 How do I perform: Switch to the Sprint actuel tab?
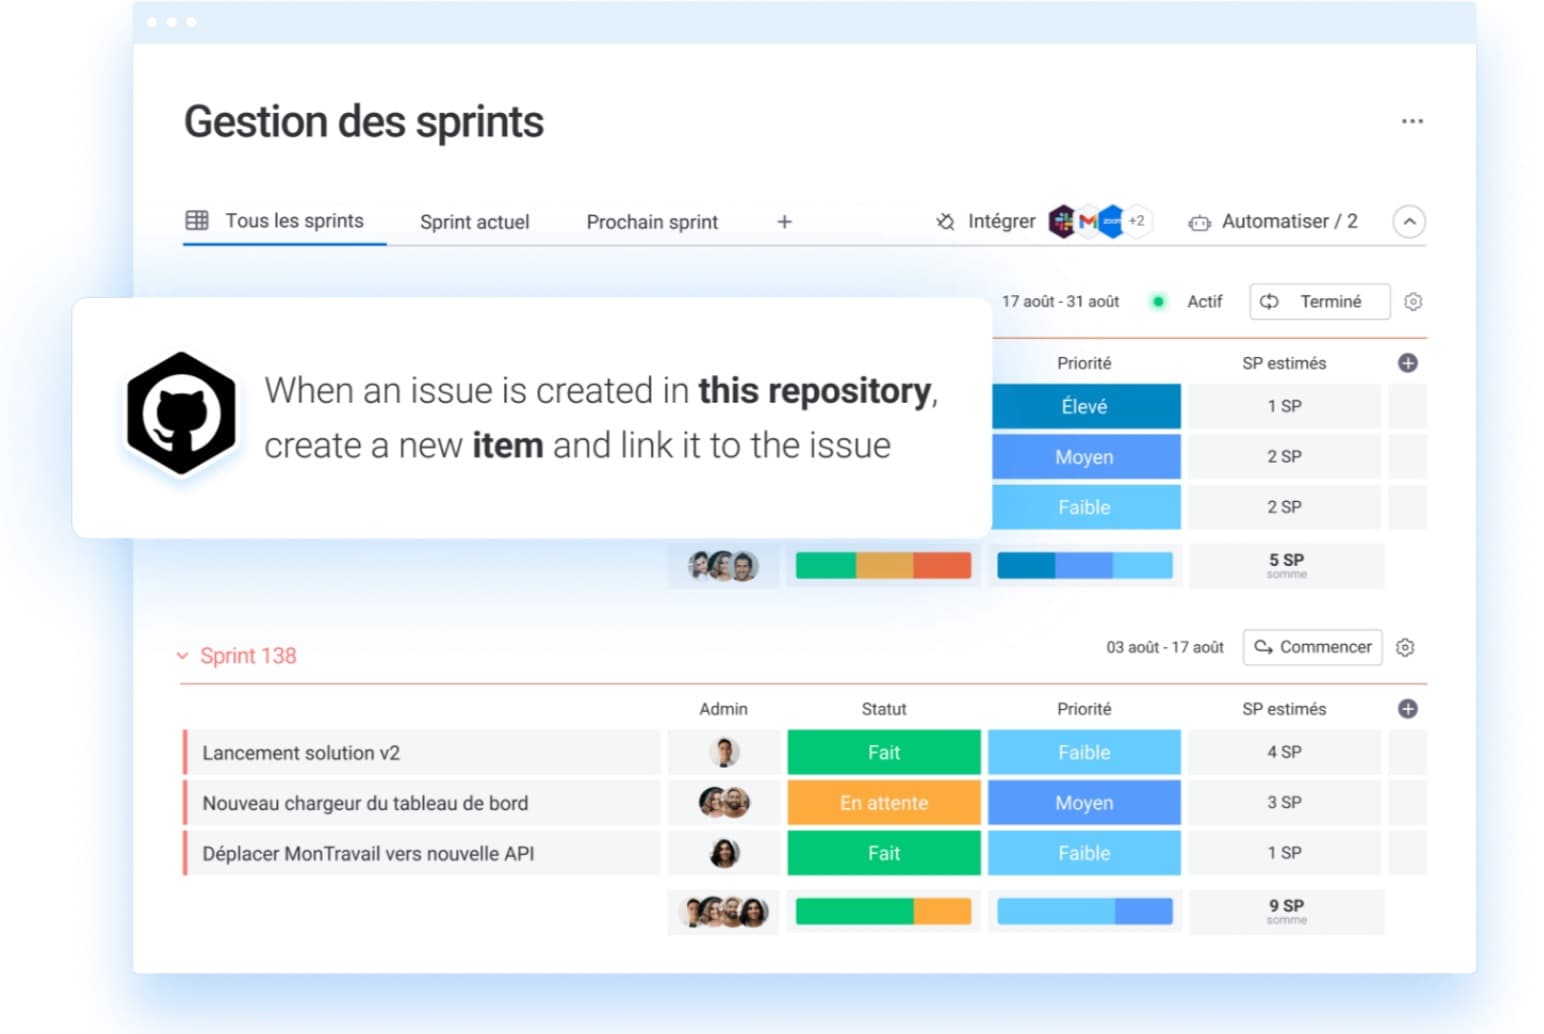point(475,222)
